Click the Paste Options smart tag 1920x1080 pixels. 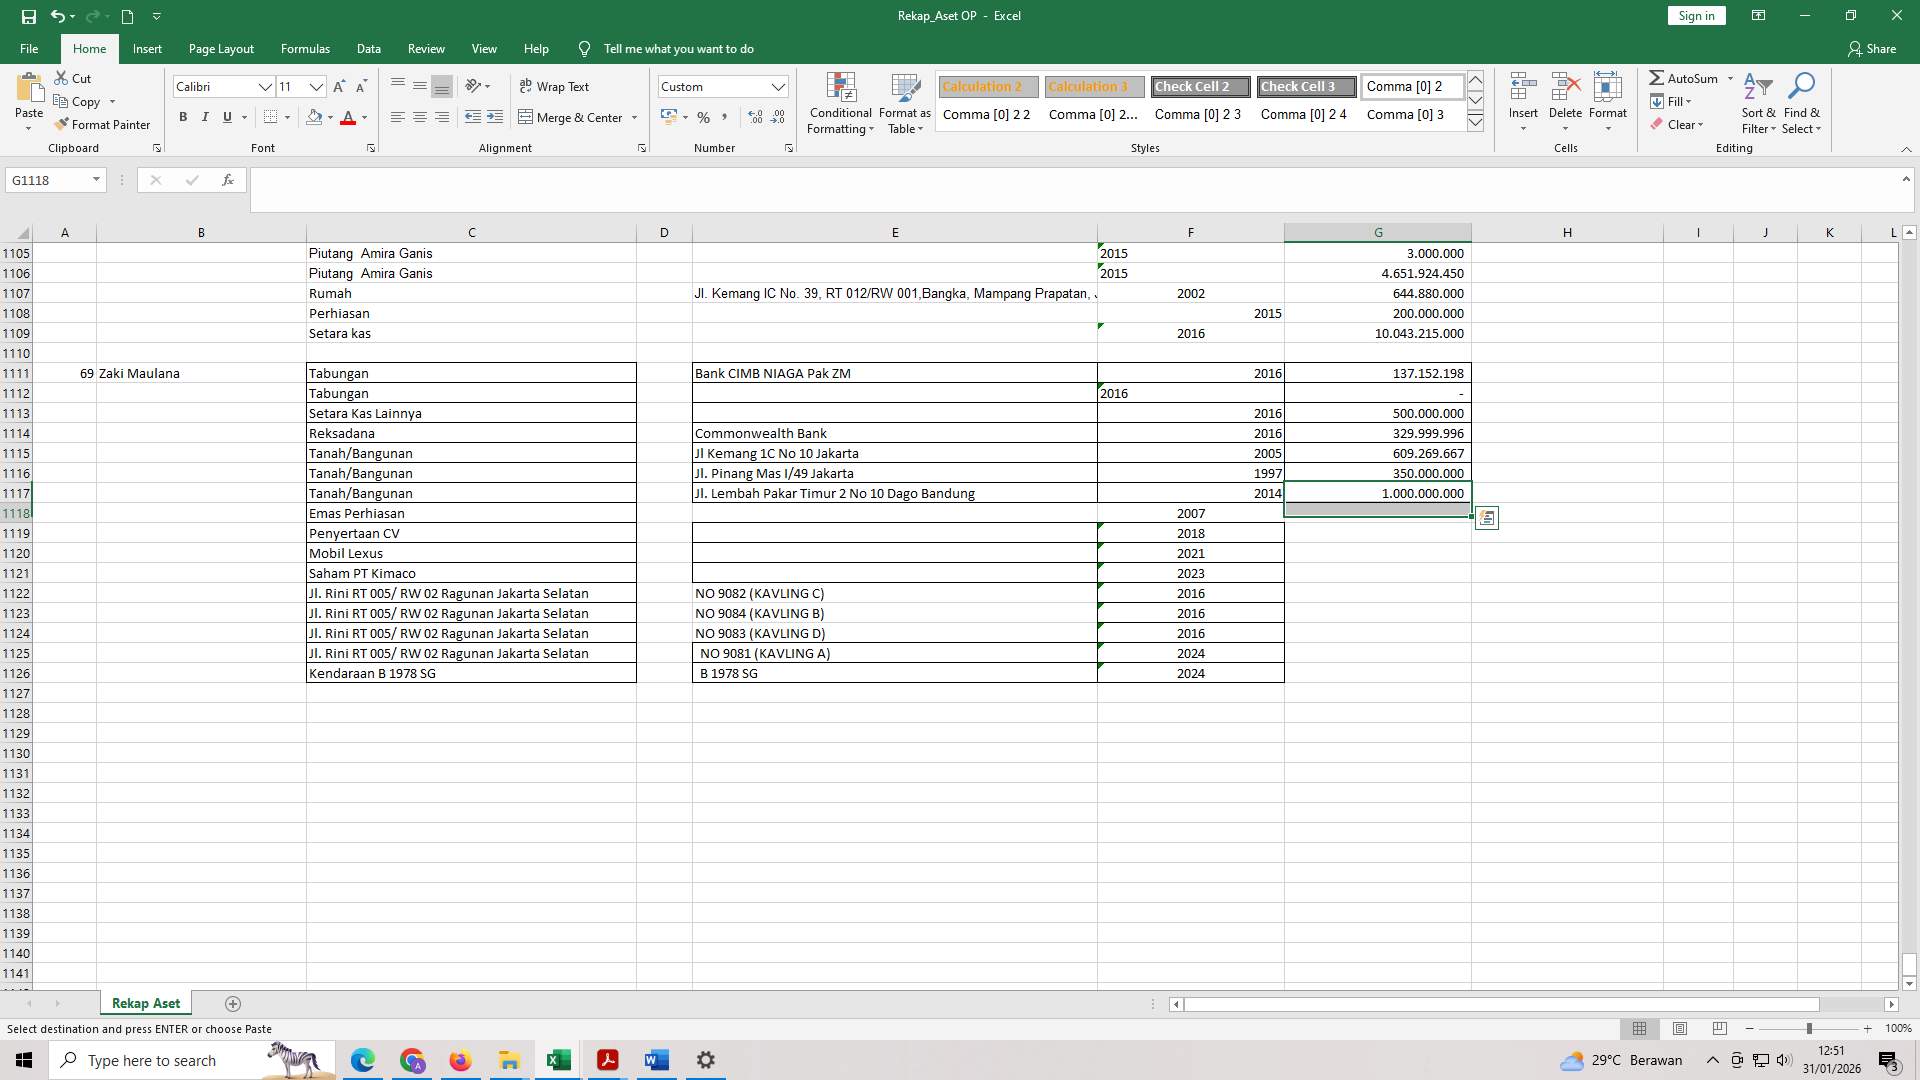coord(1487,518)
